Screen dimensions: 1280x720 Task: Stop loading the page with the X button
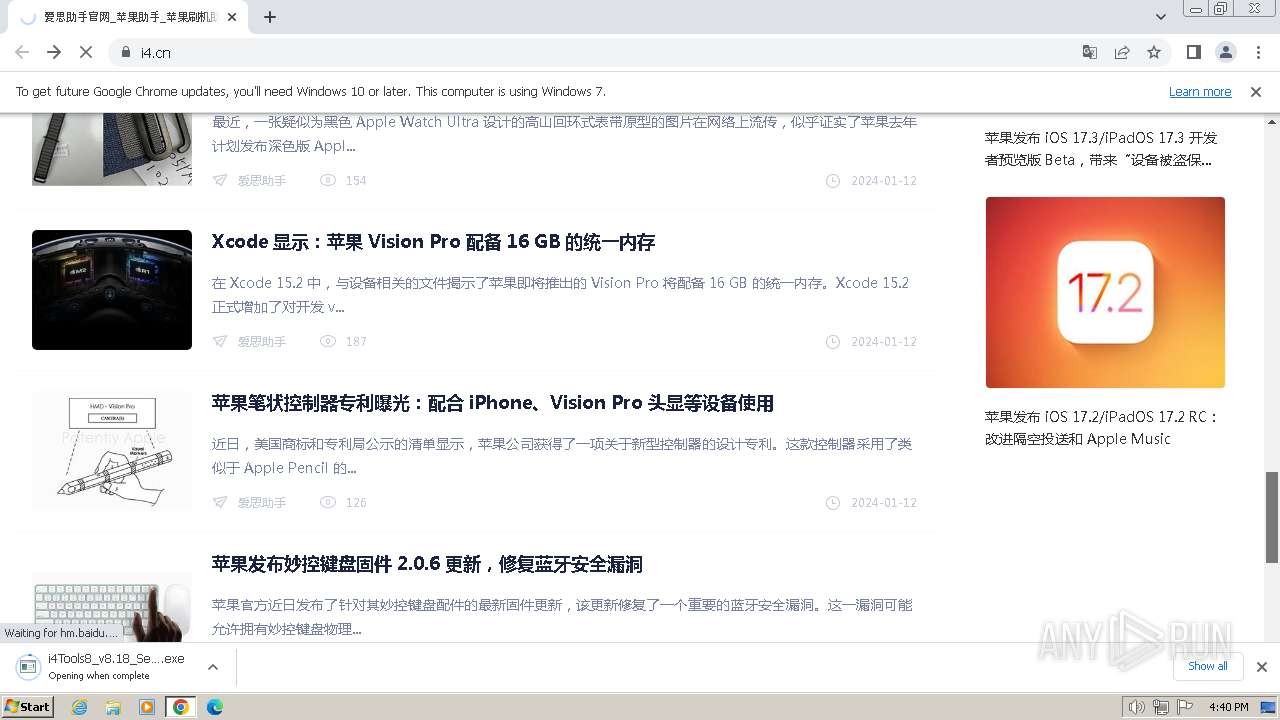(86, 52)
